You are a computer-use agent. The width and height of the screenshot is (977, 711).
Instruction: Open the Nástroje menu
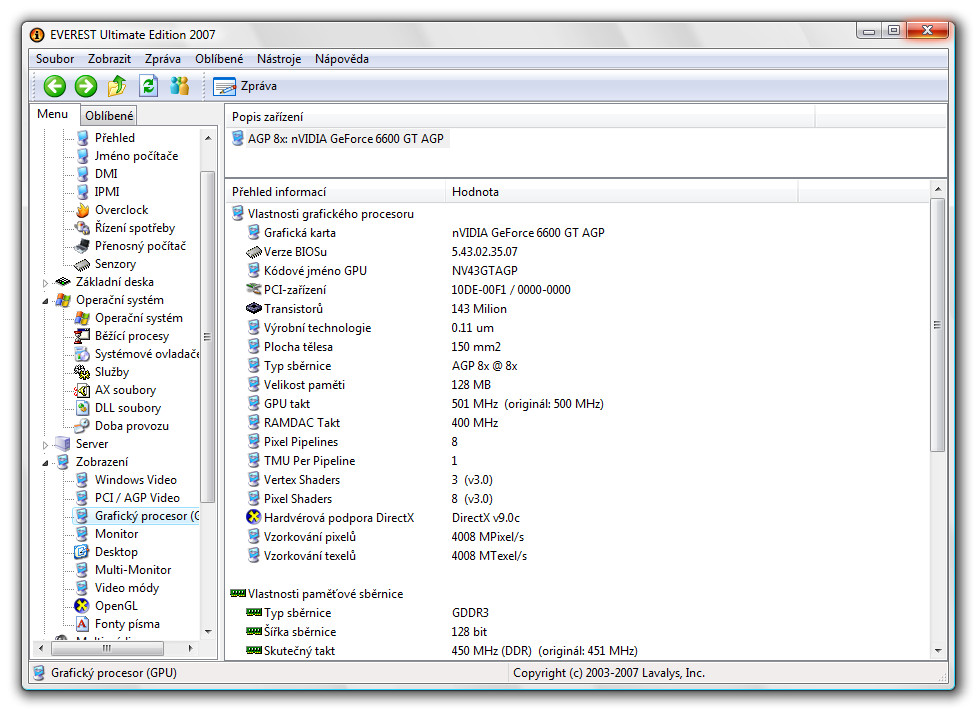279,59
